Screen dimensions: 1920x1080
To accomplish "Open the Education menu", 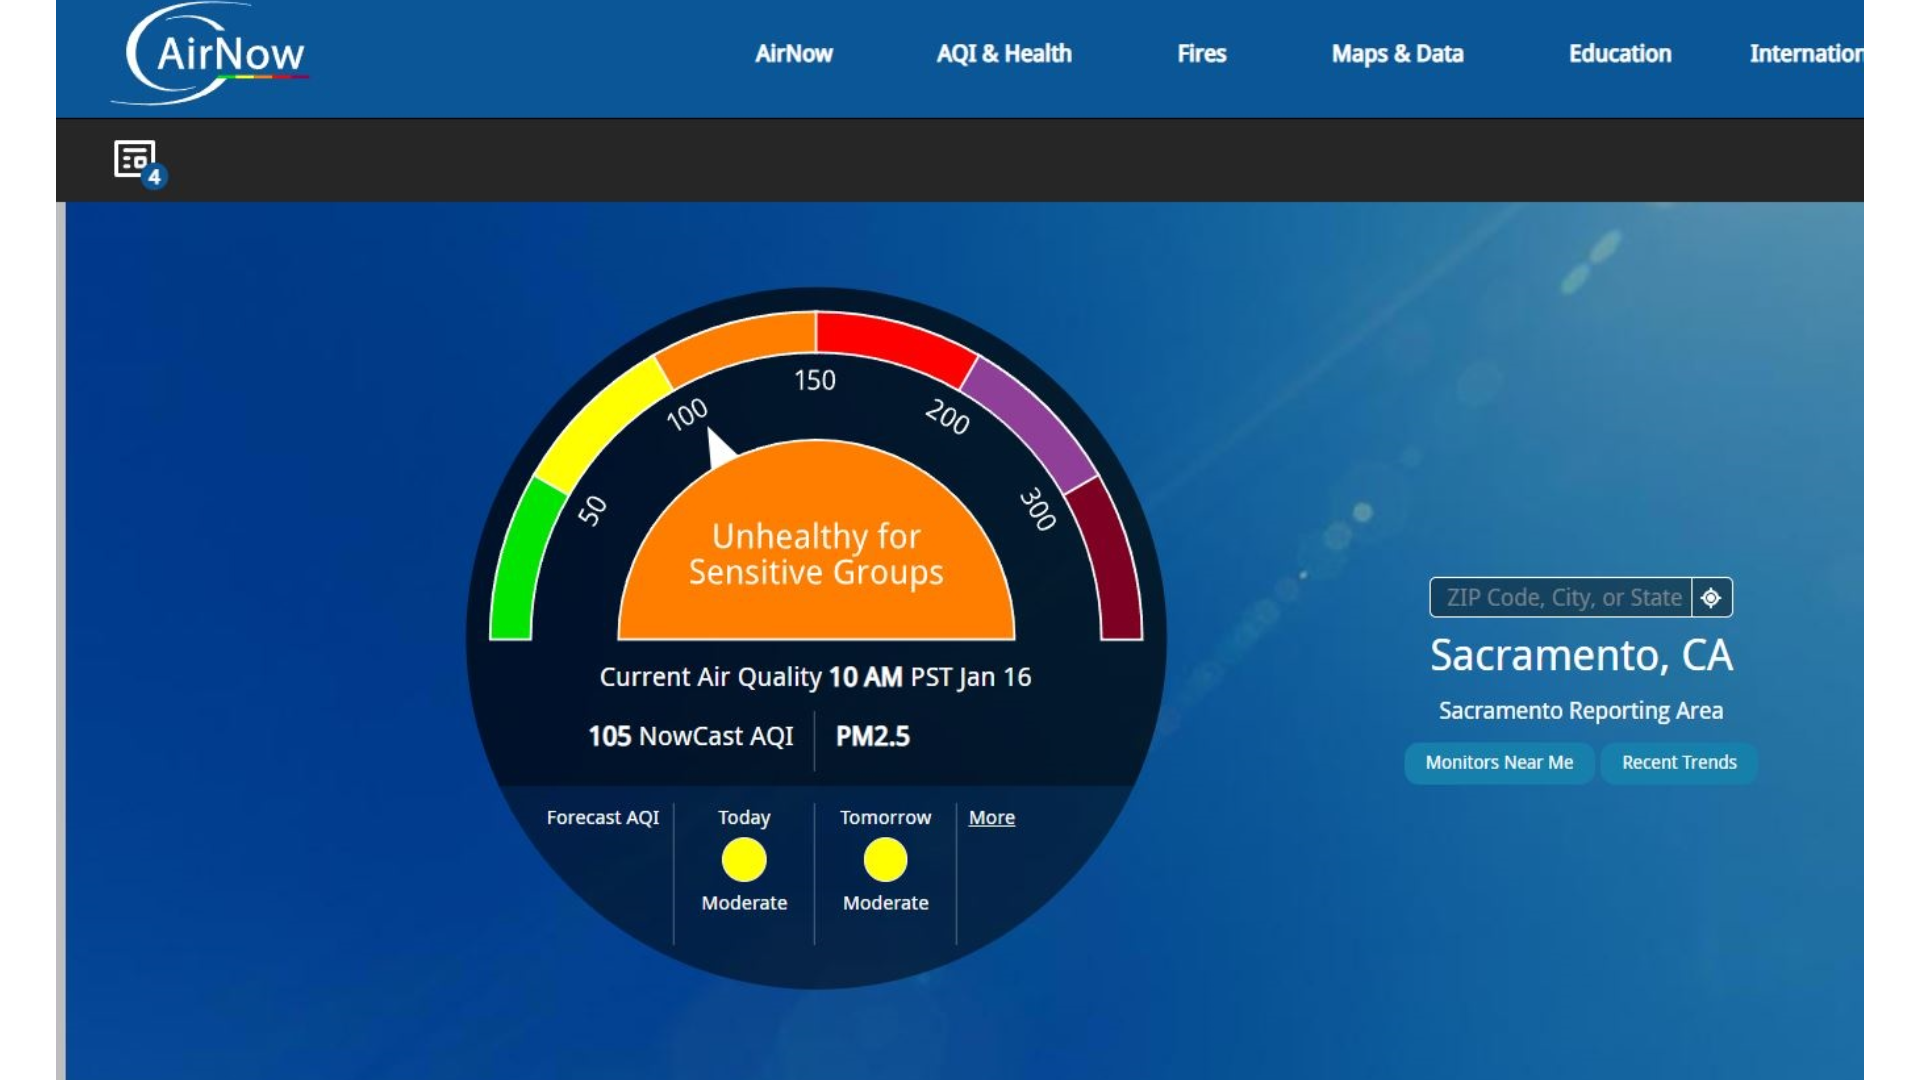I will (x=1620, y=55).
